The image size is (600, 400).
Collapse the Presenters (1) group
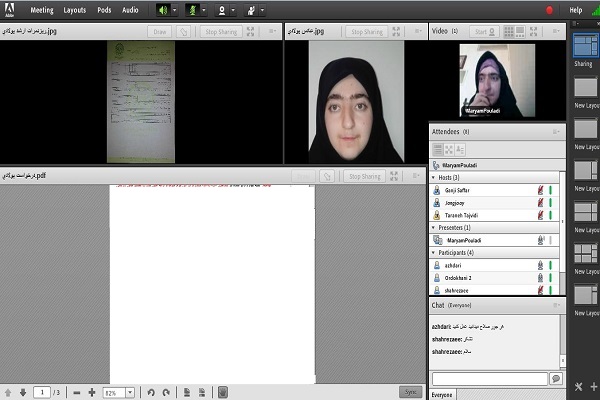pyautogui.click(x=434, y=228)
